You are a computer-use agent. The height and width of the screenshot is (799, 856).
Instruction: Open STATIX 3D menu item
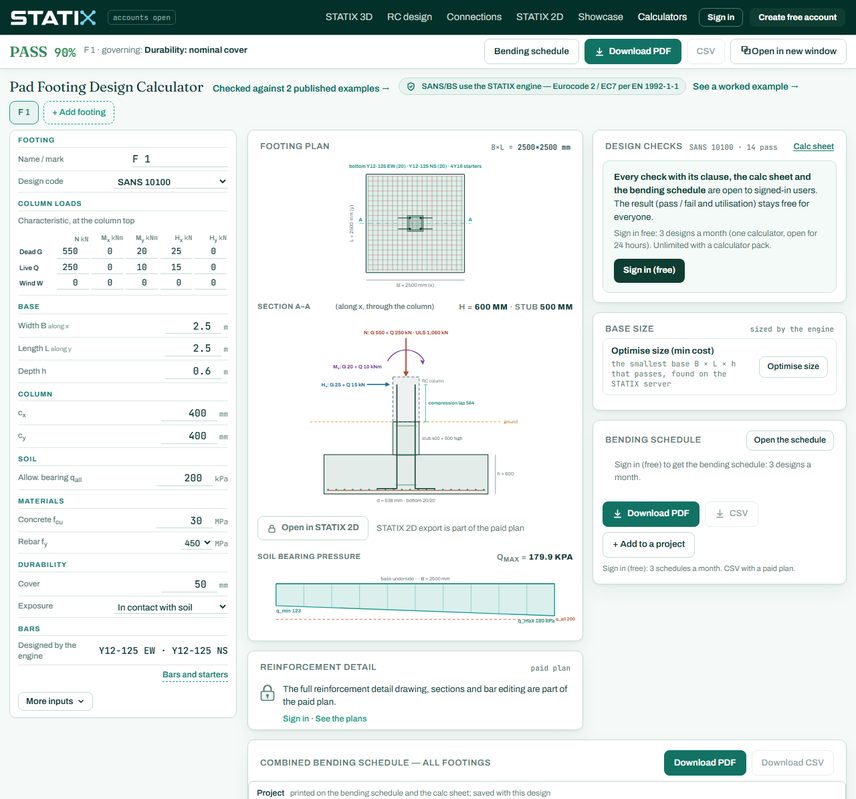(x=349, y=17)
